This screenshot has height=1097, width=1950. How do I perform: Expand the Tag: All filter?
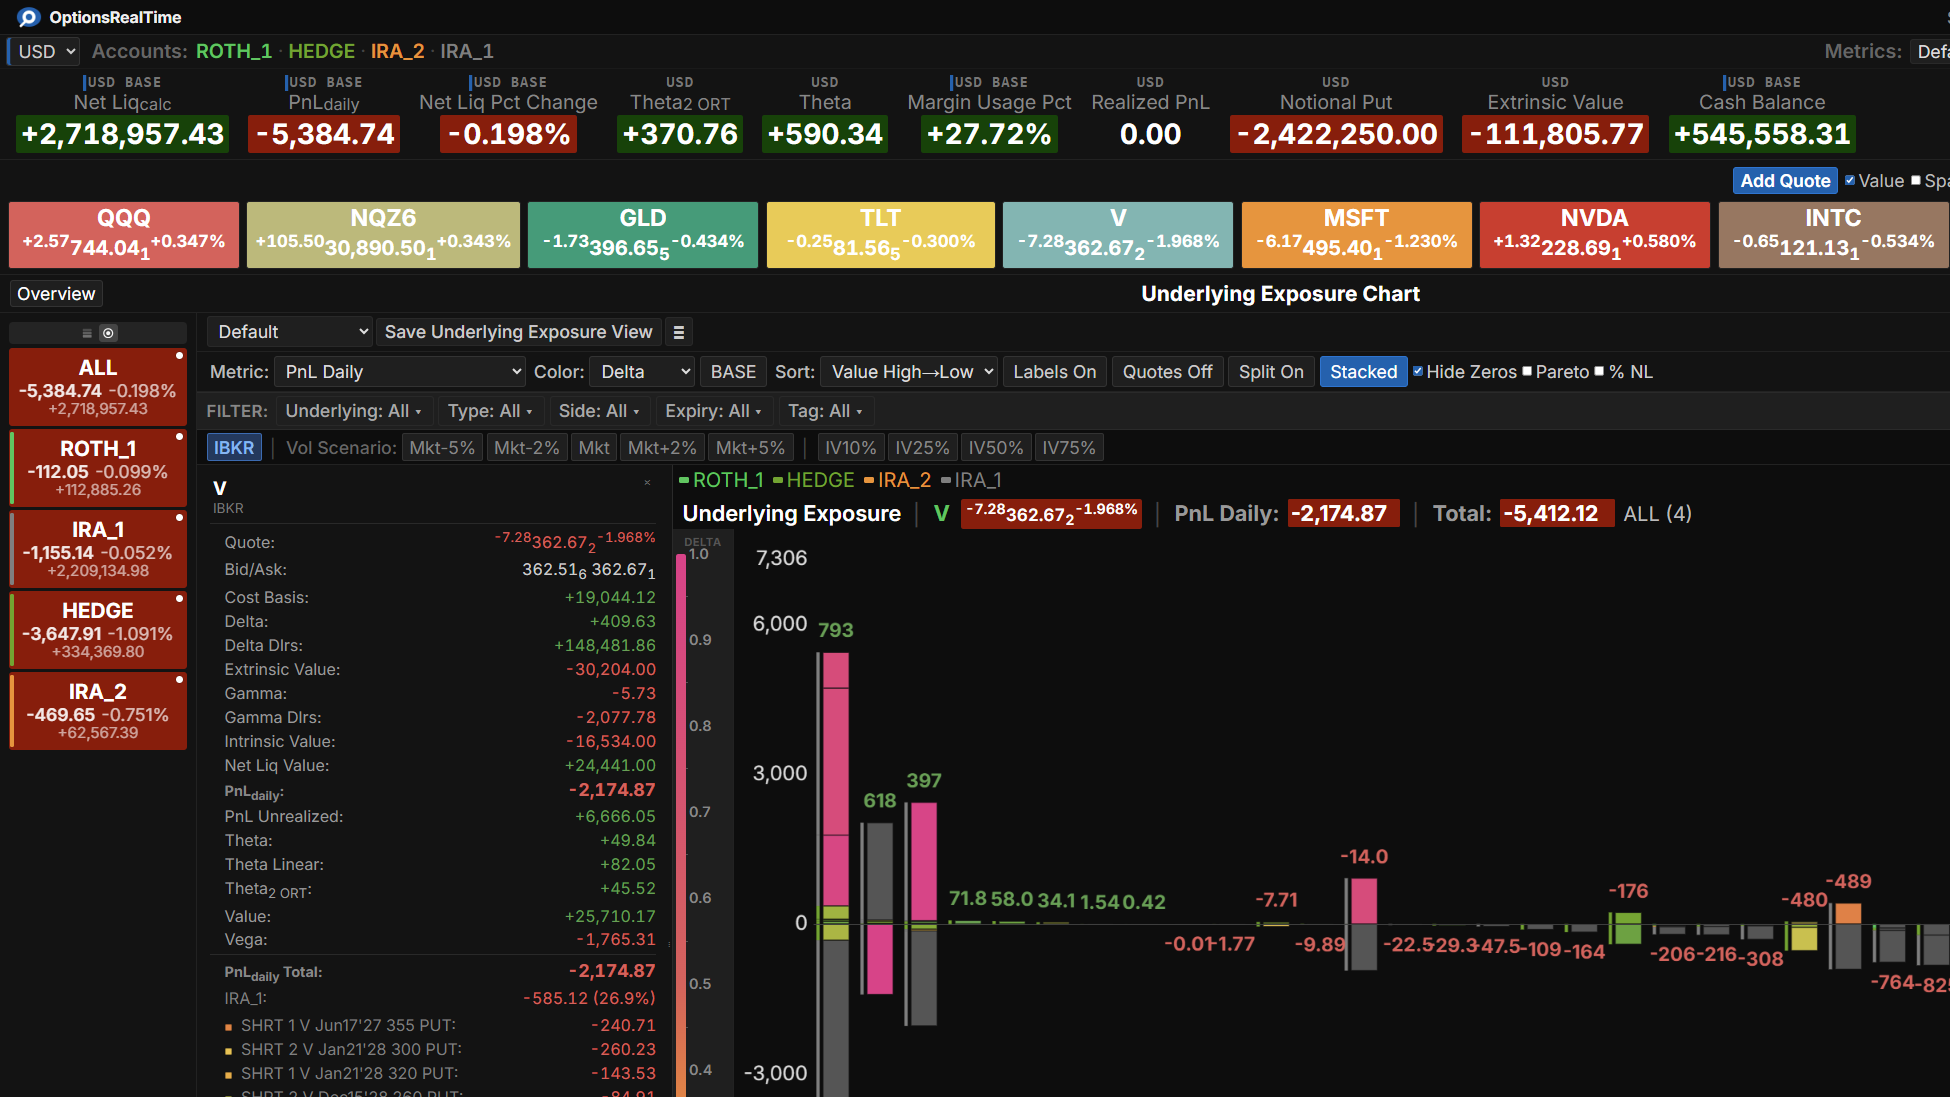point(825,411)
